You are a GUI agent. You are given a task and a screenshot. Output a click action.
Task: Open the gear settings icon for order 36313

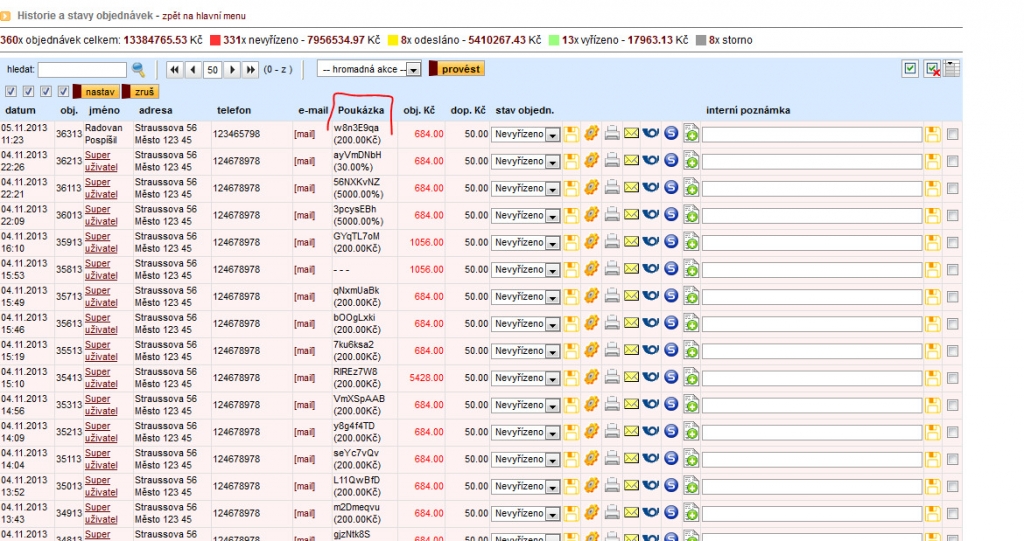[591, 133]
